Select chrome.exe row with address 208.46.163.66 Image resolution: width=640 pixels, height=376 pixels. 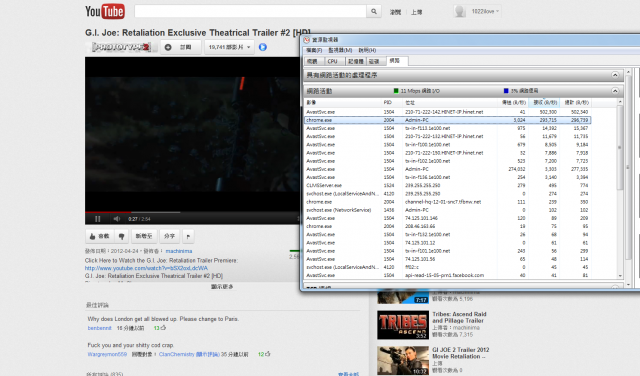(x=447, y=226)
